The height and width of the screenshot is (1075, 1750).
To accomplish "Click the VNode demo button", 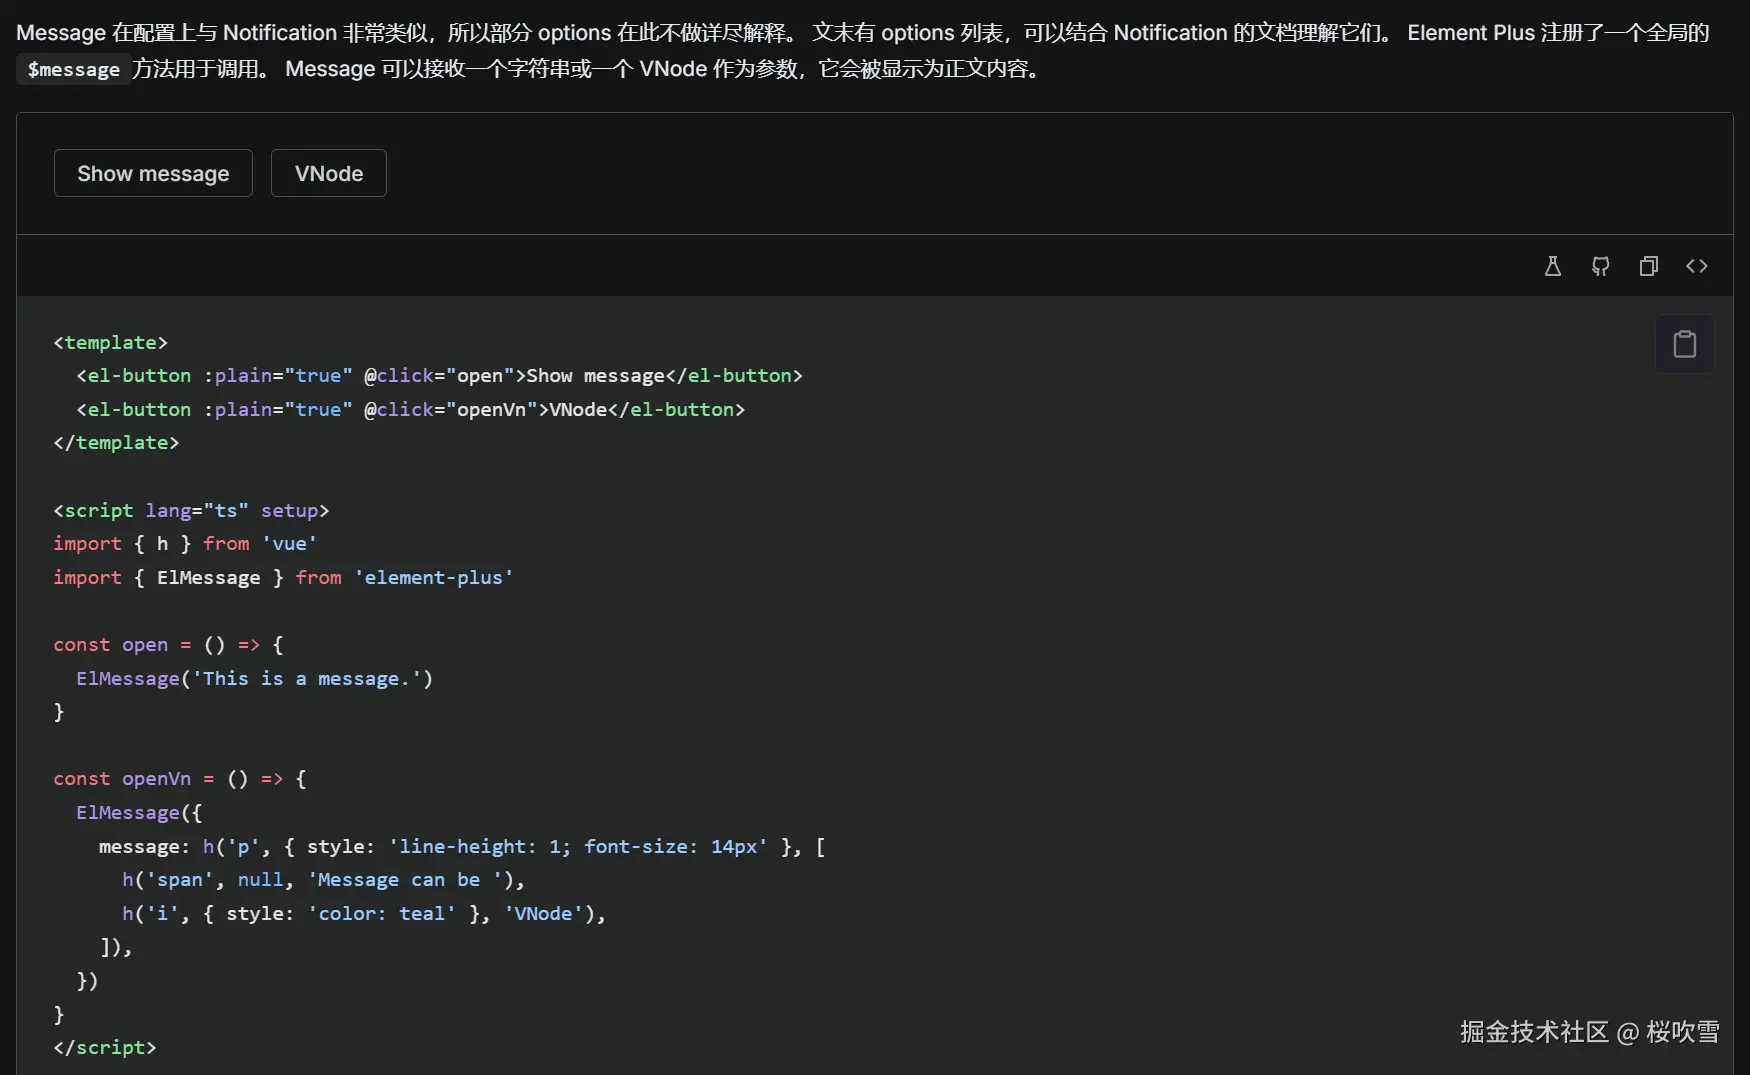I will pos(329,173).
